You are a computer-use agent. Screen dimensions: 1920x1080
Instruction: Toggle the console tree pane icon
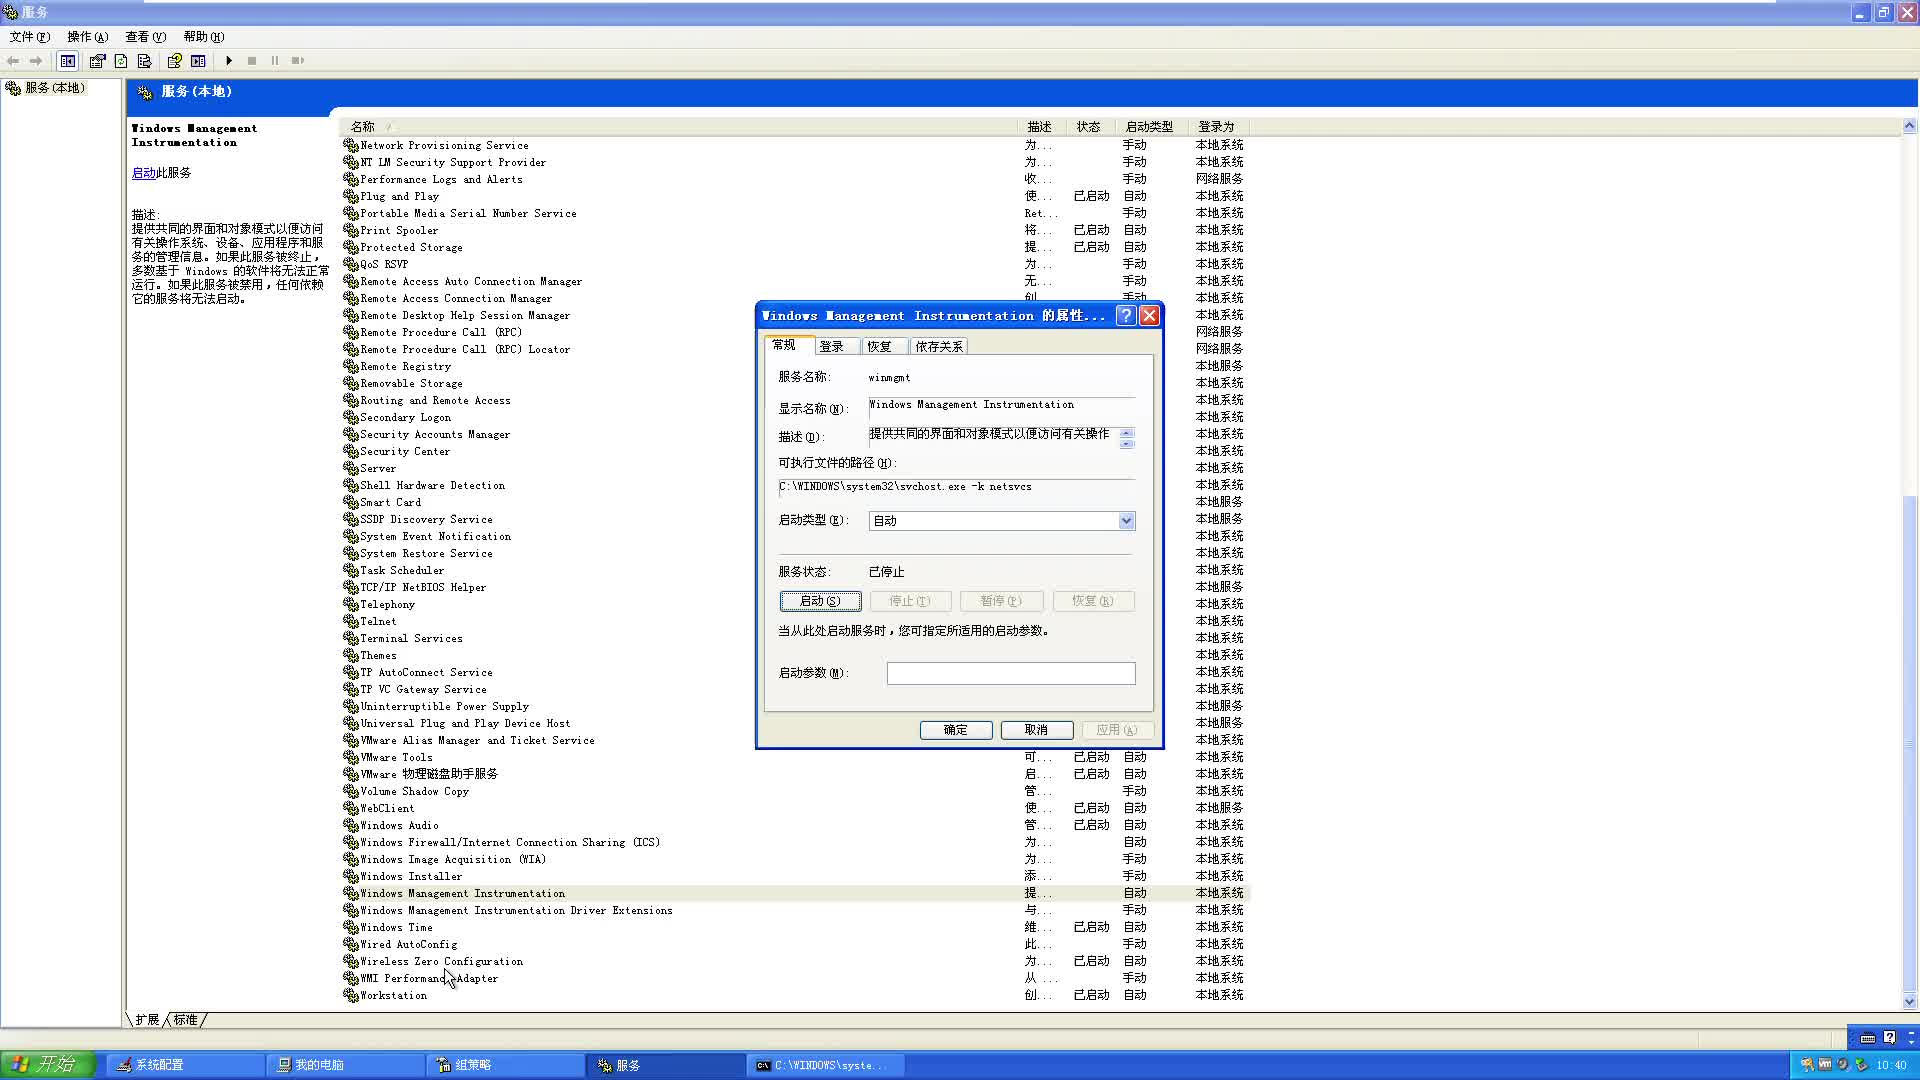(x=67, y=61)
